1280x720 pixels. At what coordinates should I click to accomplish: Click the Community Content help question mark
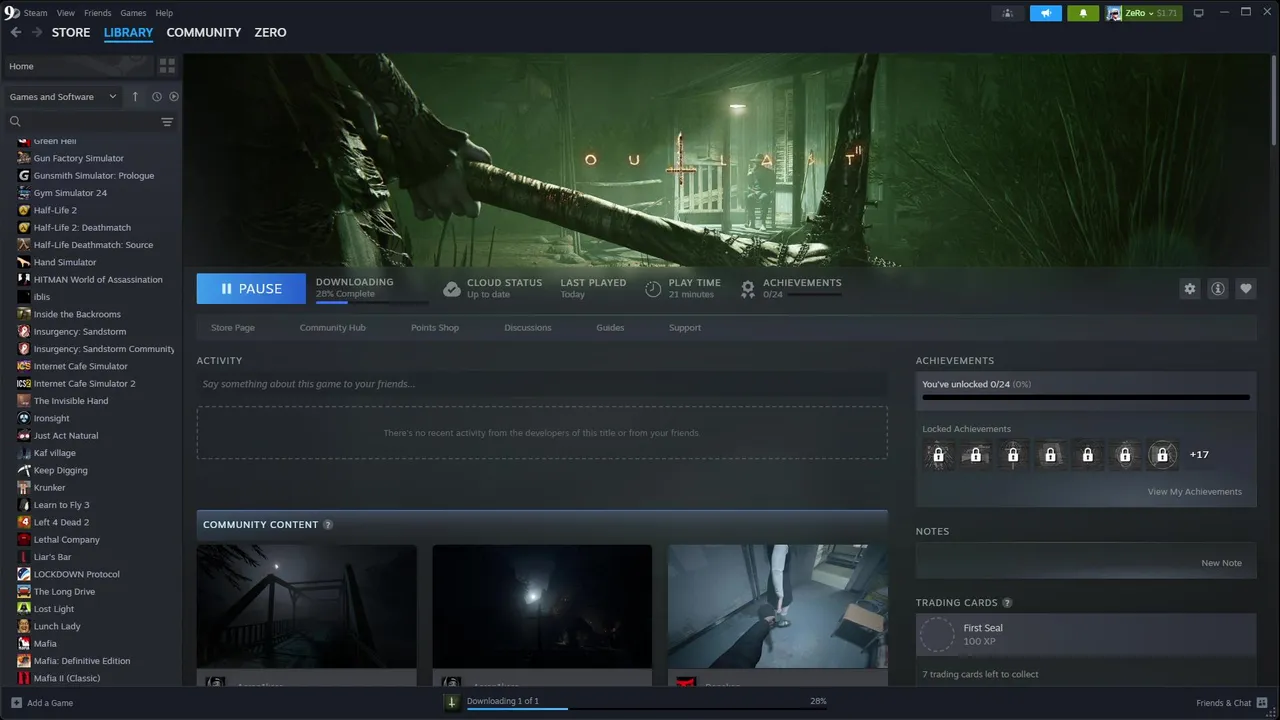click(x=328, y=525)
